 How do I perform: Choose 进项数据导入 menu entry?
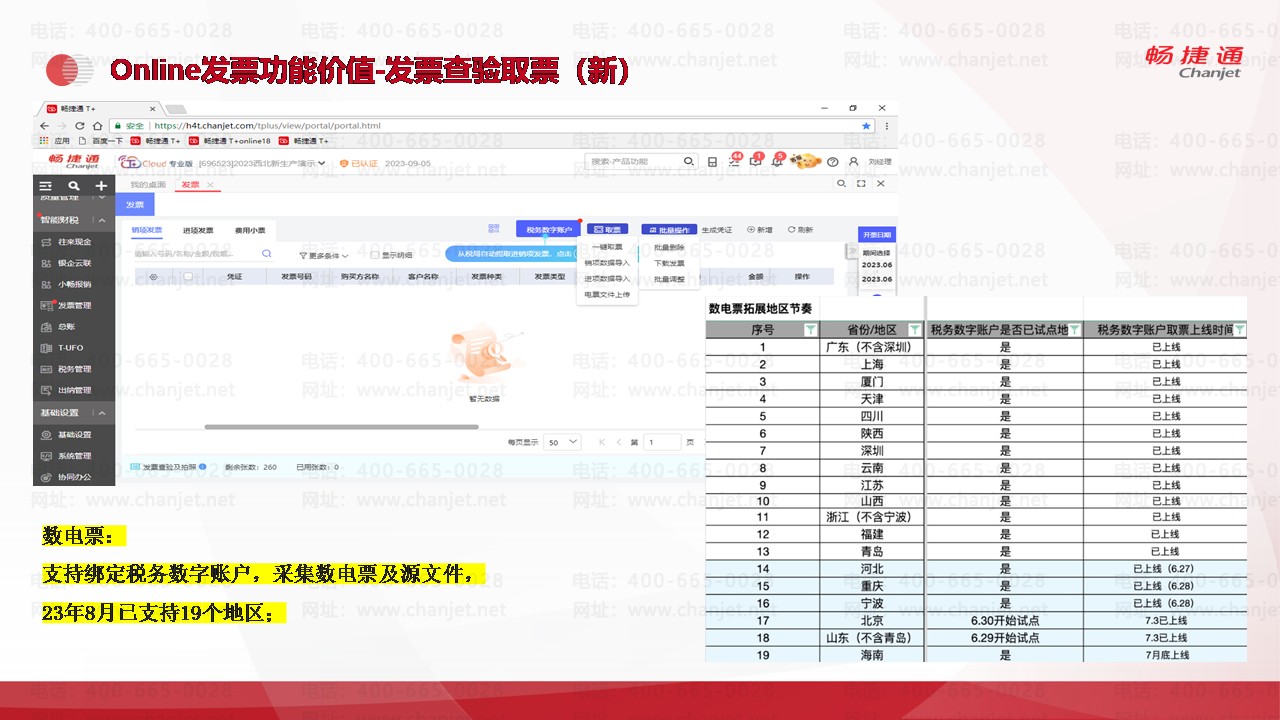pyautogui.click(x=608, y=279)
